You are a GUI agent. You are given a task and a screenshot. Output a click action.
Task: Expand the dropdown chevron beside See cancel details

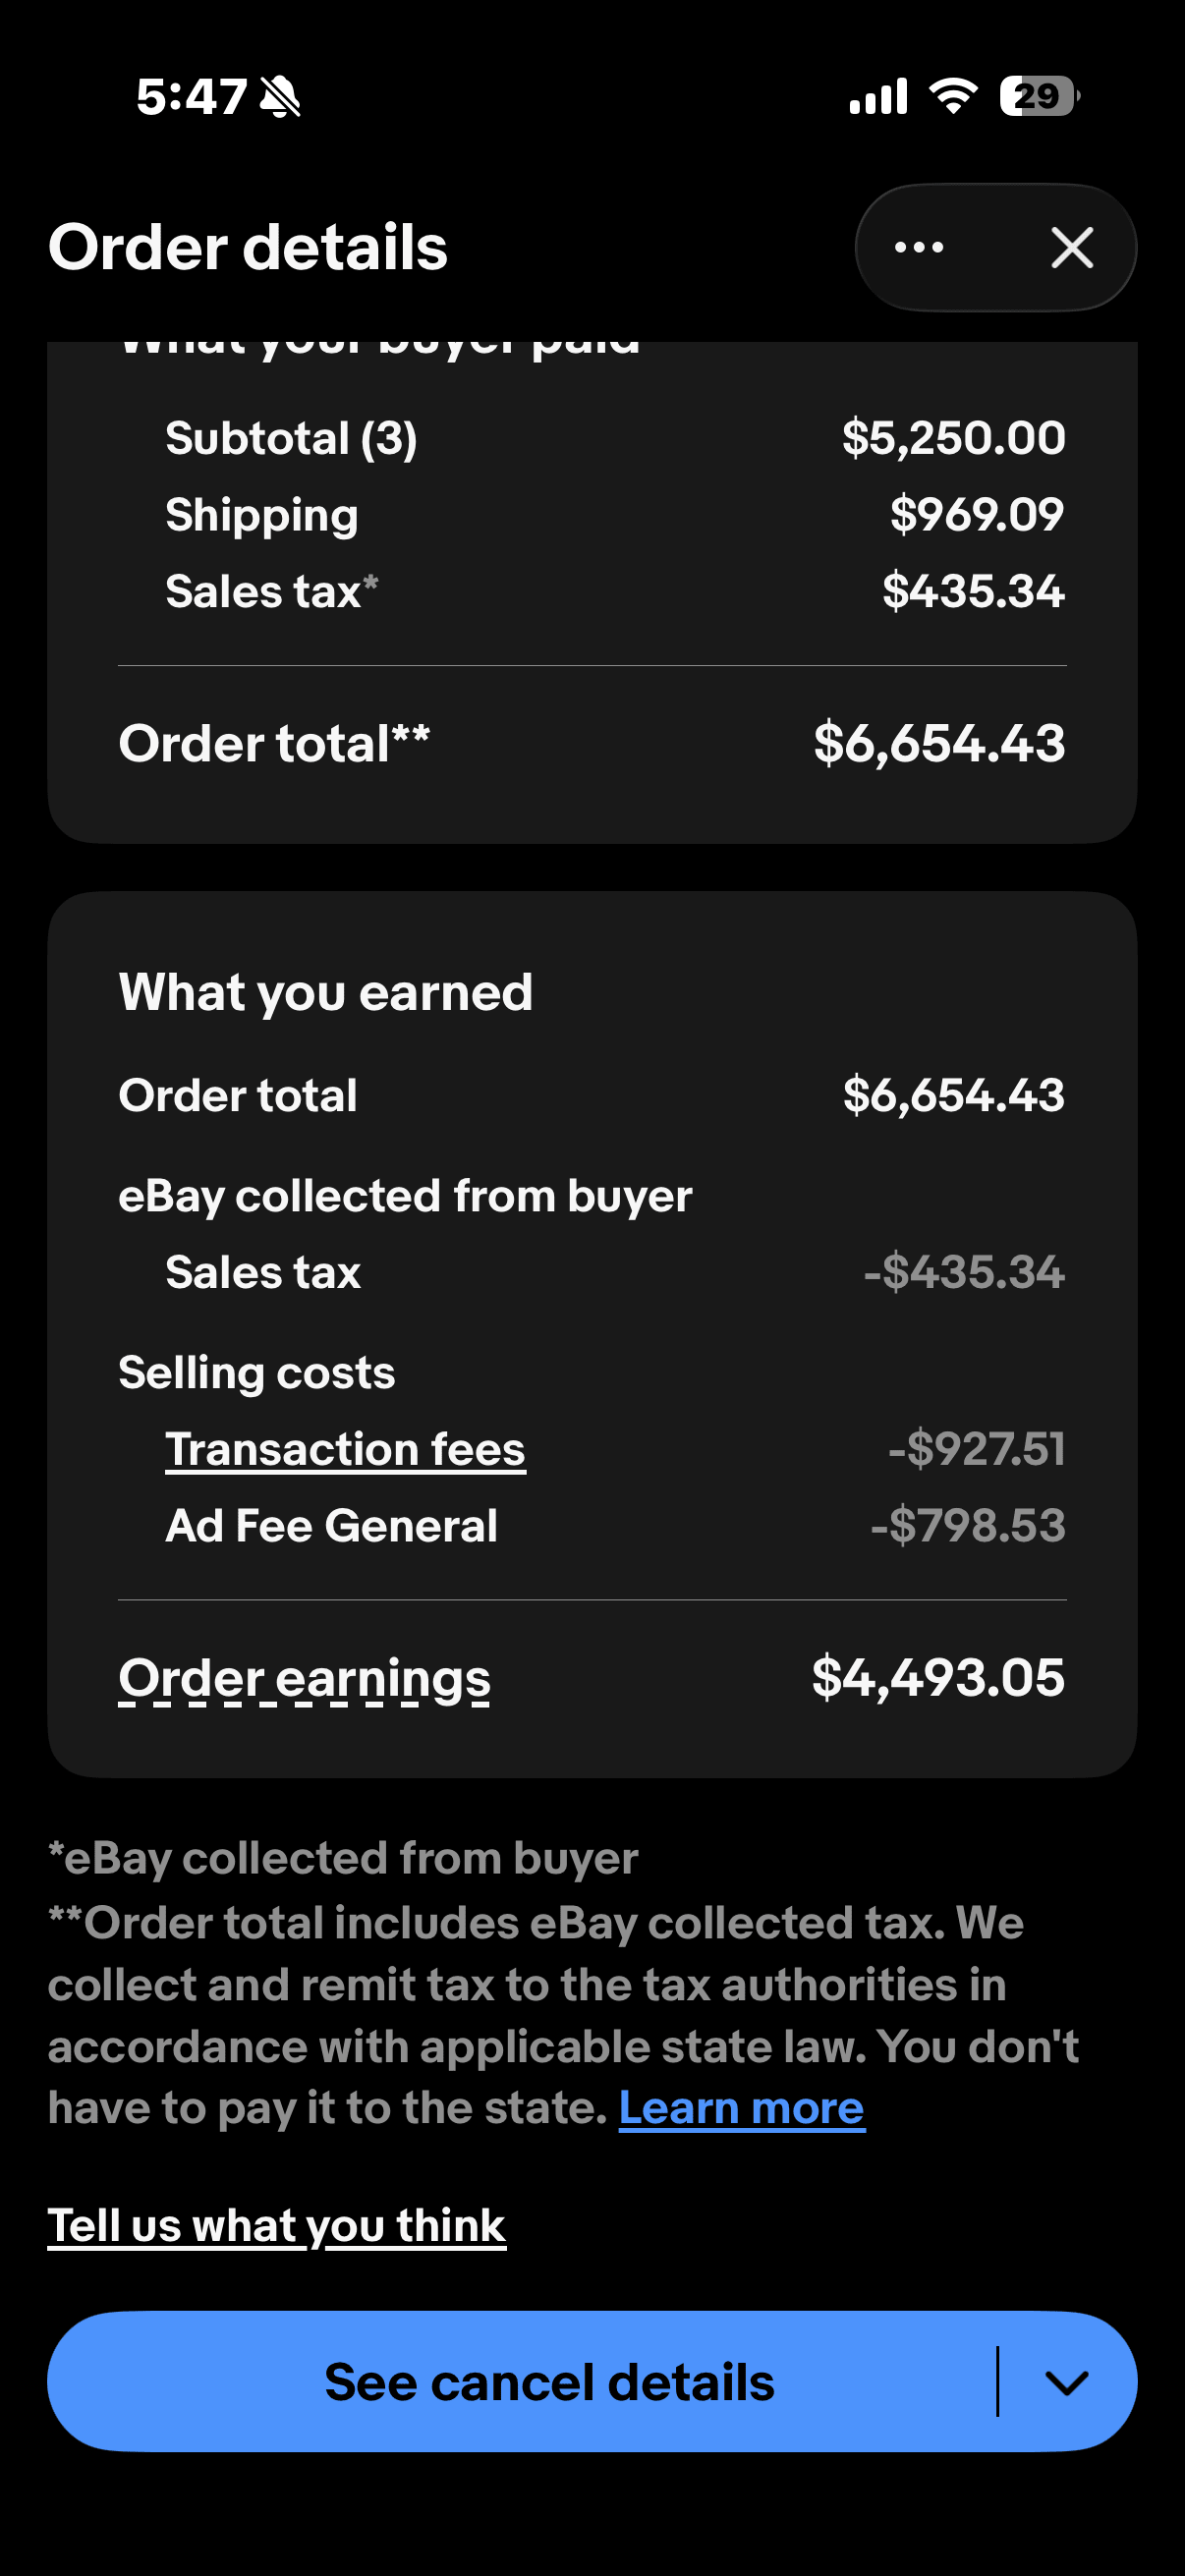[1066, 2382]
